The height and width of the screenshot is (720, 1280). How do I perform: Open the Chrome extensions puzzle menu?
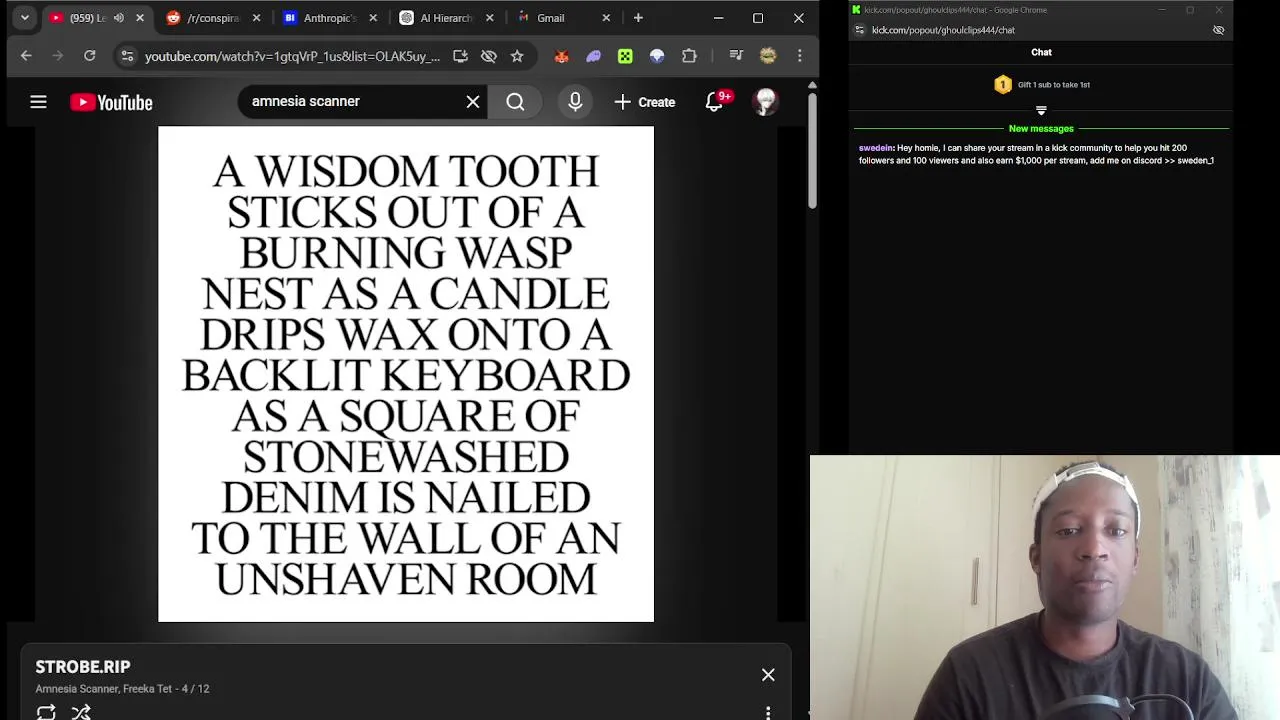pyautogui.click(x=689, y=56)
